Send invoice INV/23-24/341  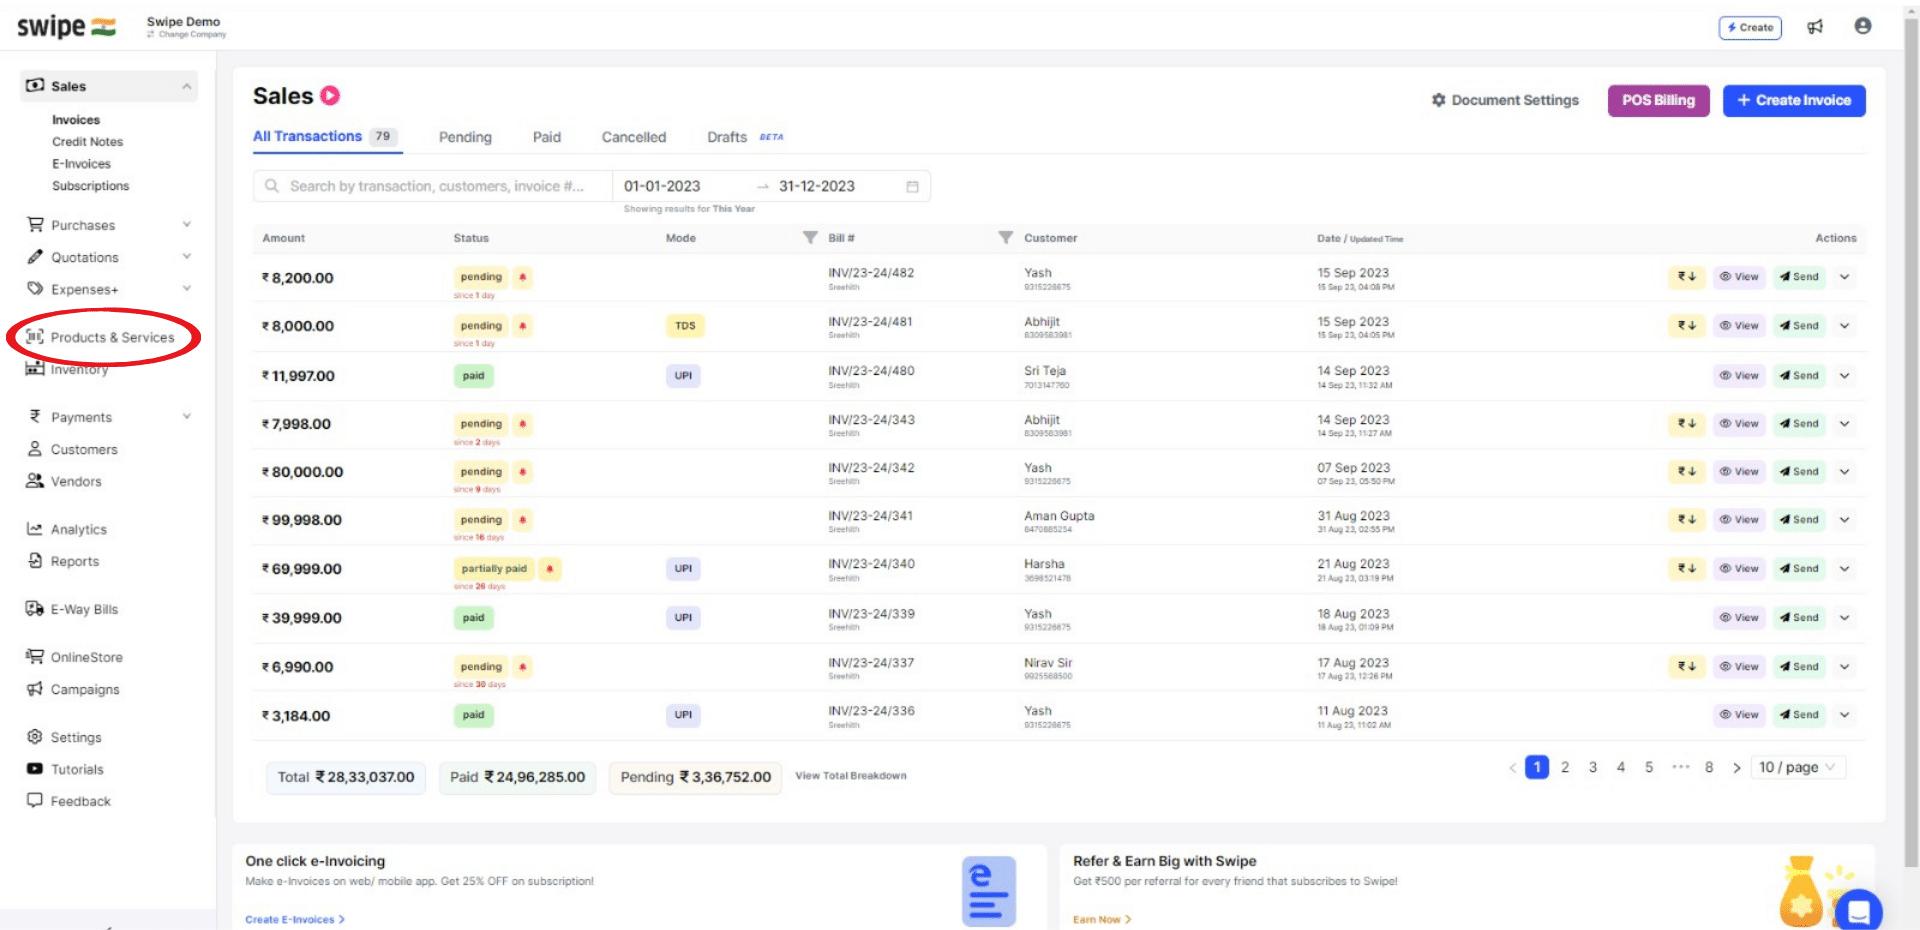pyautogui.click(x=1799, y=520)
